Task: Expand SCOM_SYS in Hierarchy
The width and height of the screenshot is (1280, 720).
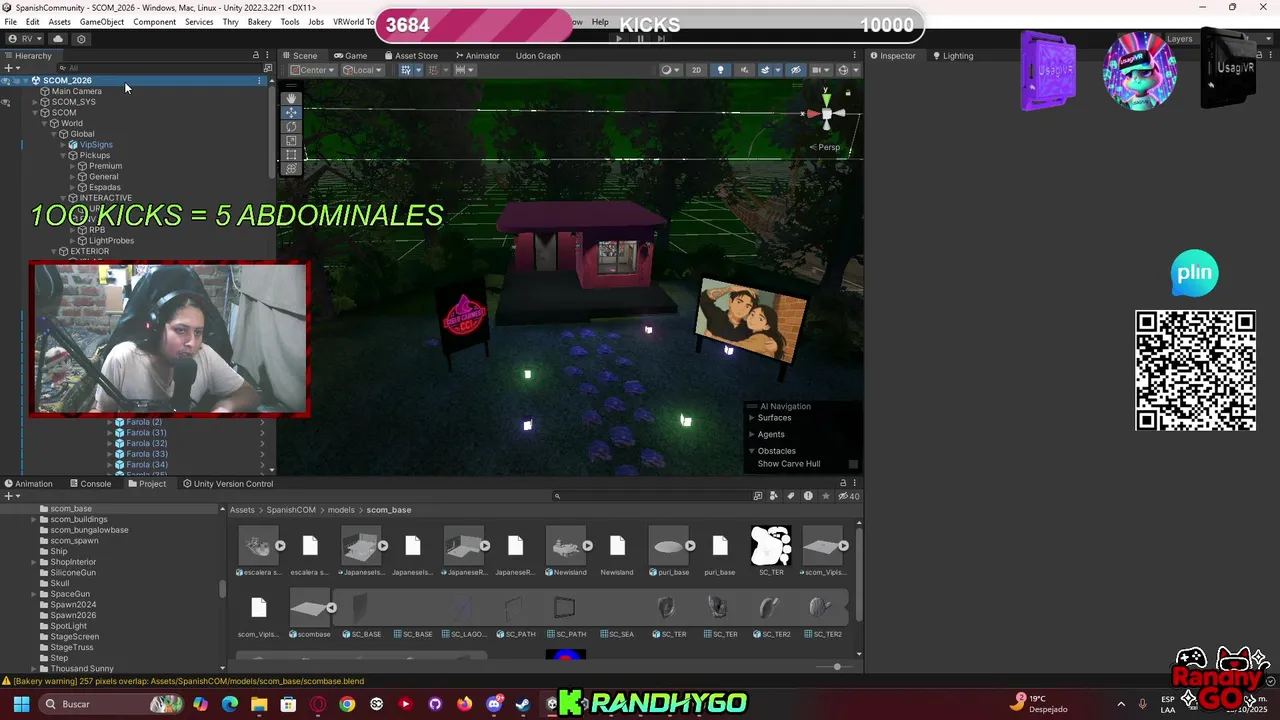Action: [35, 102]
